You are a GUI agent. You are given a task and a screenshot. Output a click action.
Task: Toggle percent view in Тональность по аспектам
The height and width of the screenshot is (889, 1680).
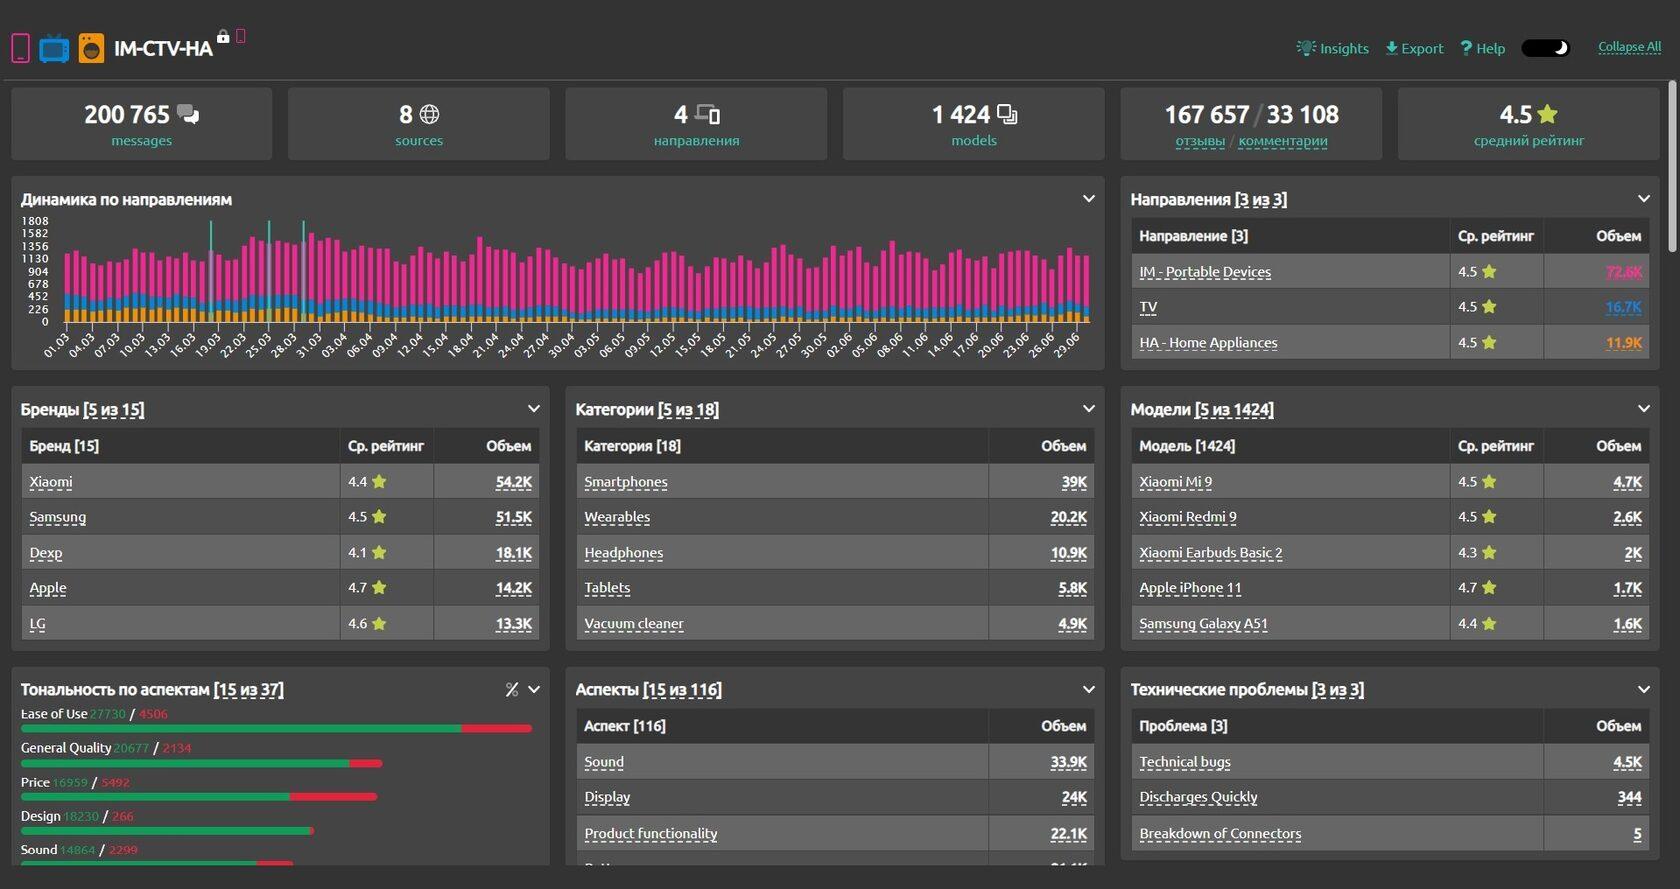[x=512, y=689]
